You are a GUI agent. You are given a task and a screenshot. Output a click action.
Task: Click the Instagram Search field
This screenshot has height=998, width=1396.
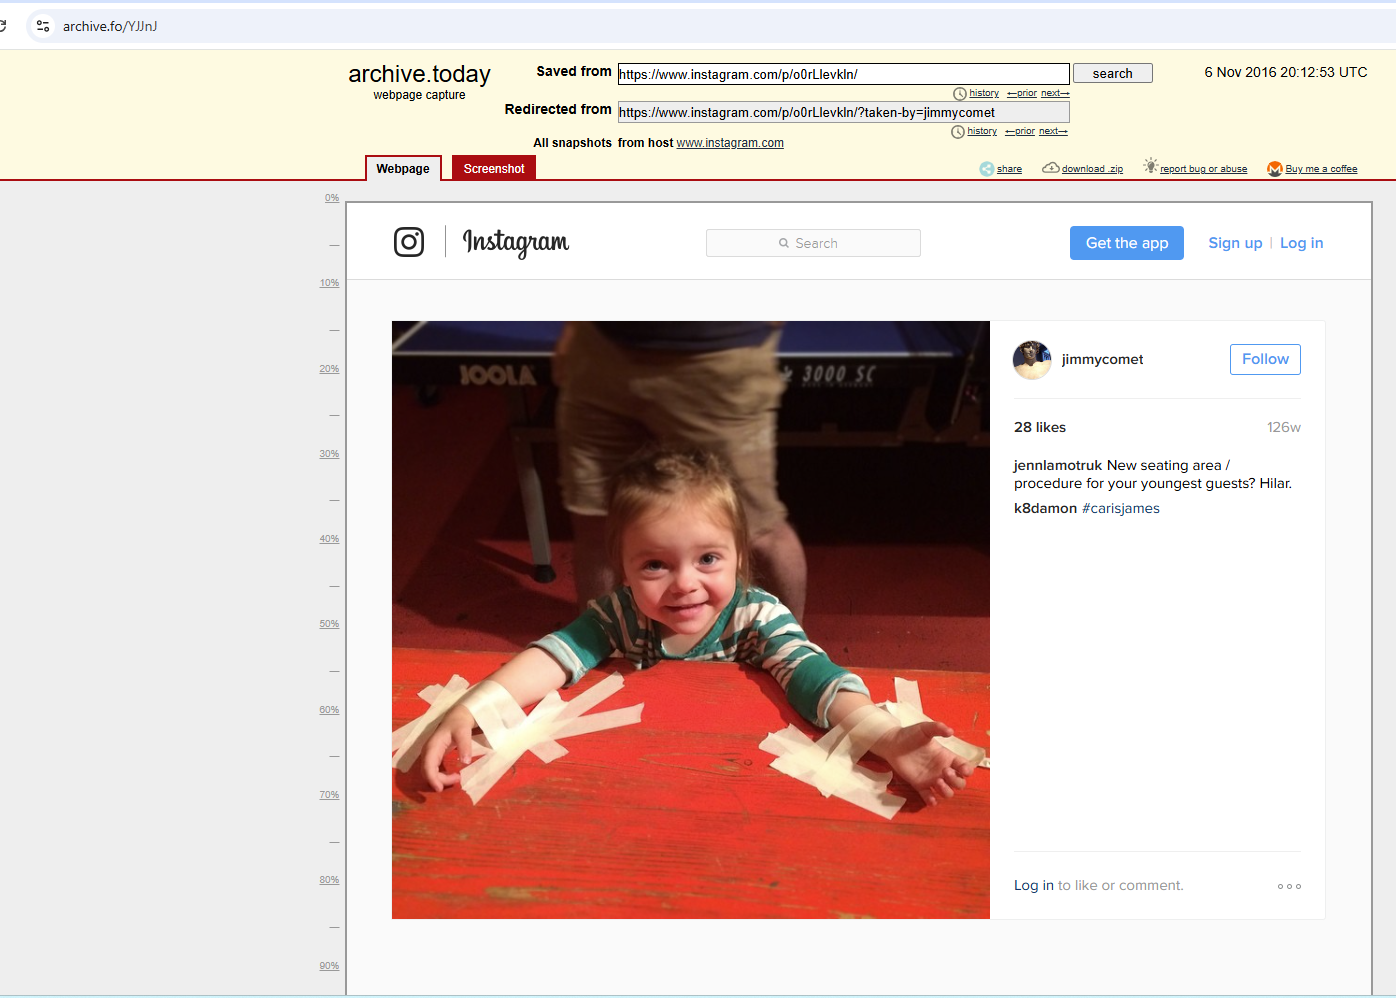coord(813,243)
